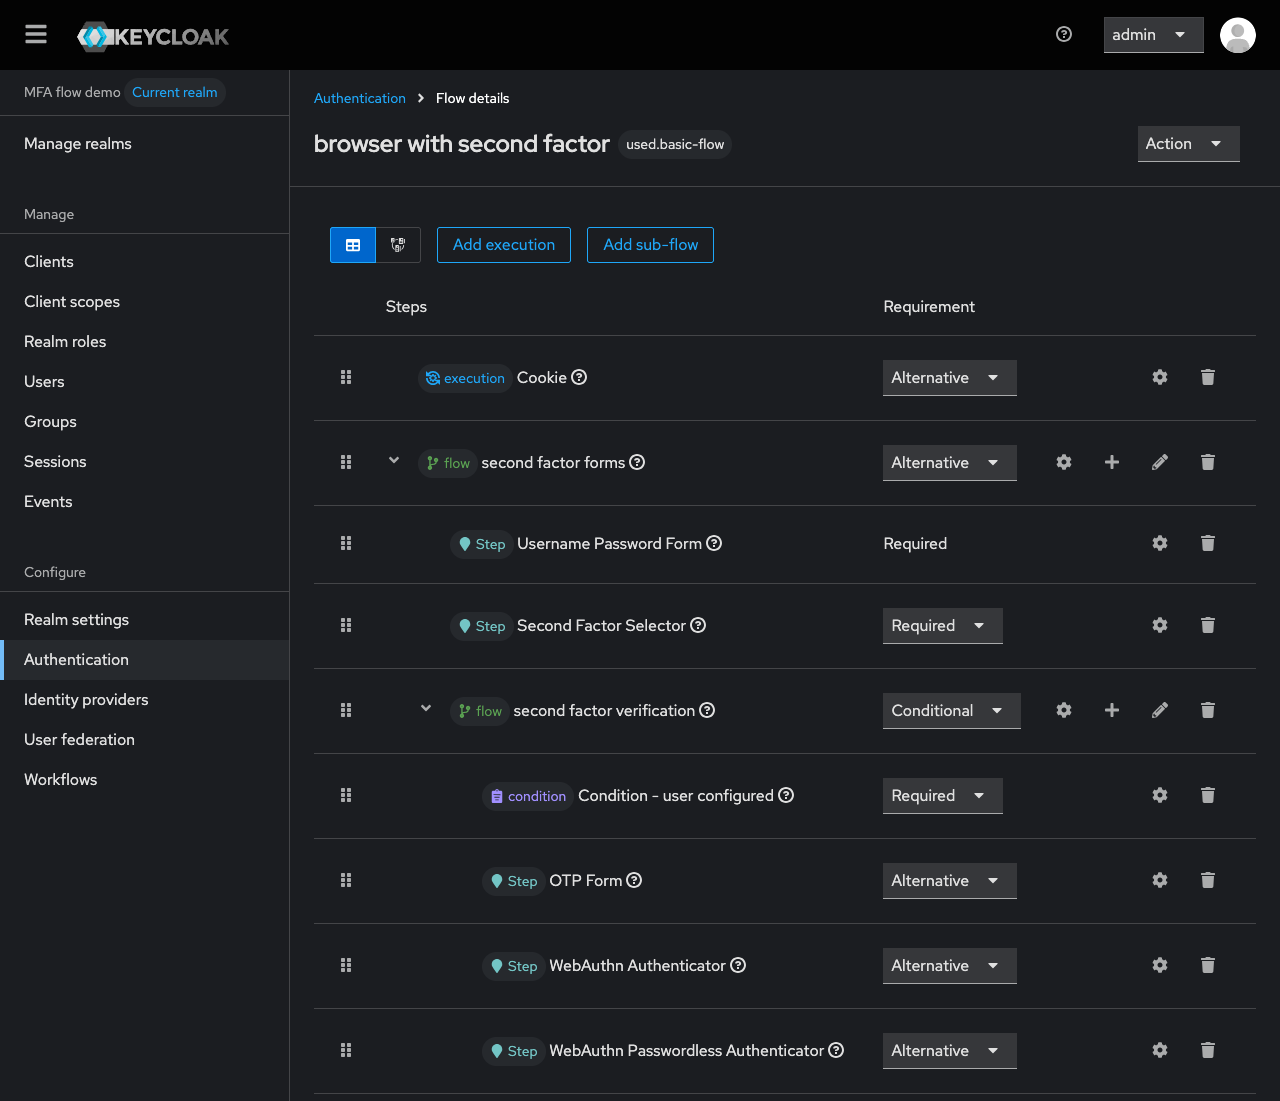Open settings for Condition - user configured
The width and height of the screenshot is (1280, 1101).
click(1160, 795)
